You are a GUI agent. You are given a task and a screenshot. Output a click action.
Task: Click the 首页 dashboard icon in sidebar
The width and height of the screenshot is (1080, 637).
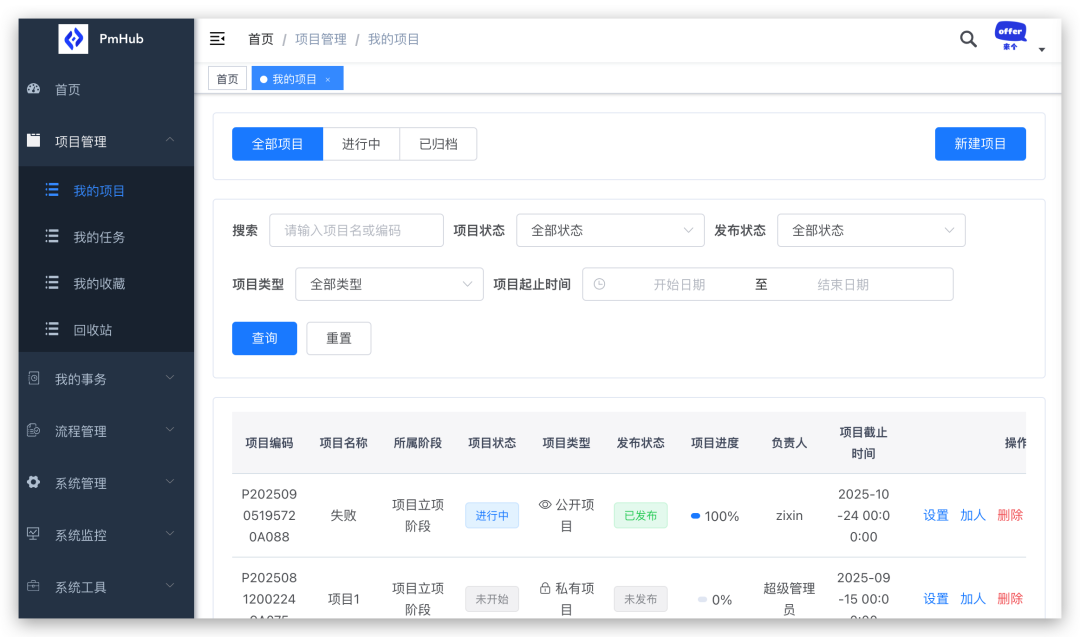pos(34,89)
